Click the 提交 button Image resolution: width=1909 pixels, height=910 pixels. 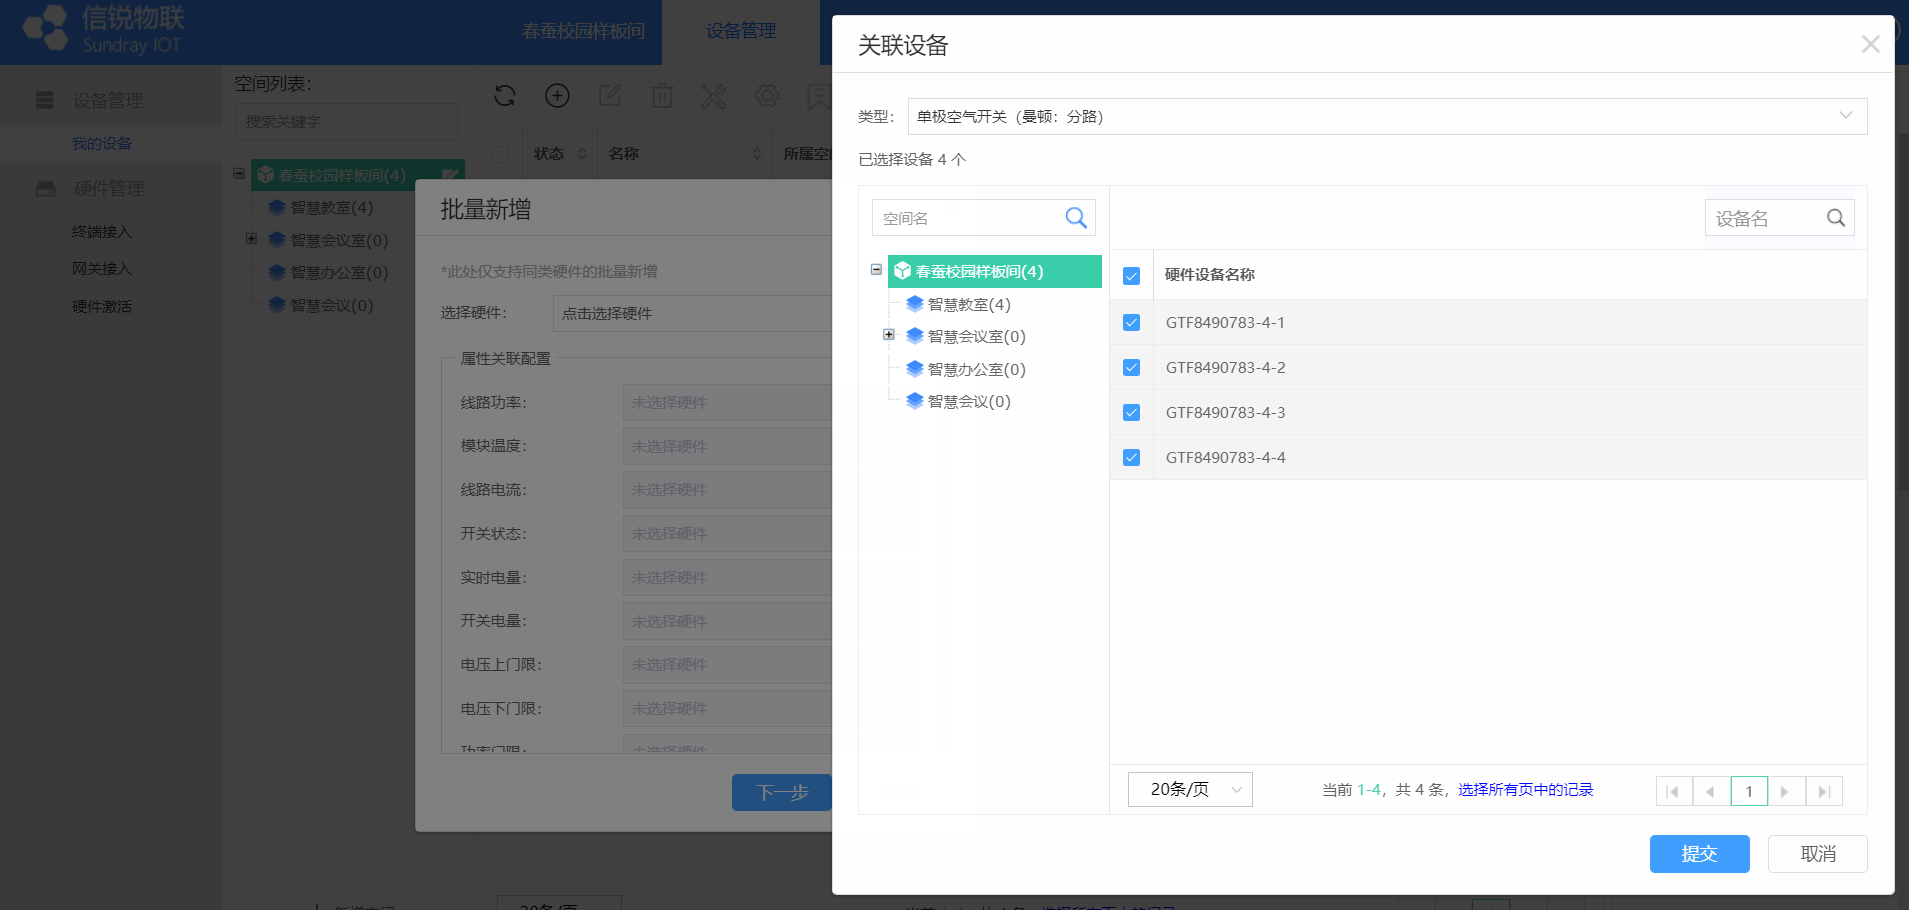click(1699, 854)
